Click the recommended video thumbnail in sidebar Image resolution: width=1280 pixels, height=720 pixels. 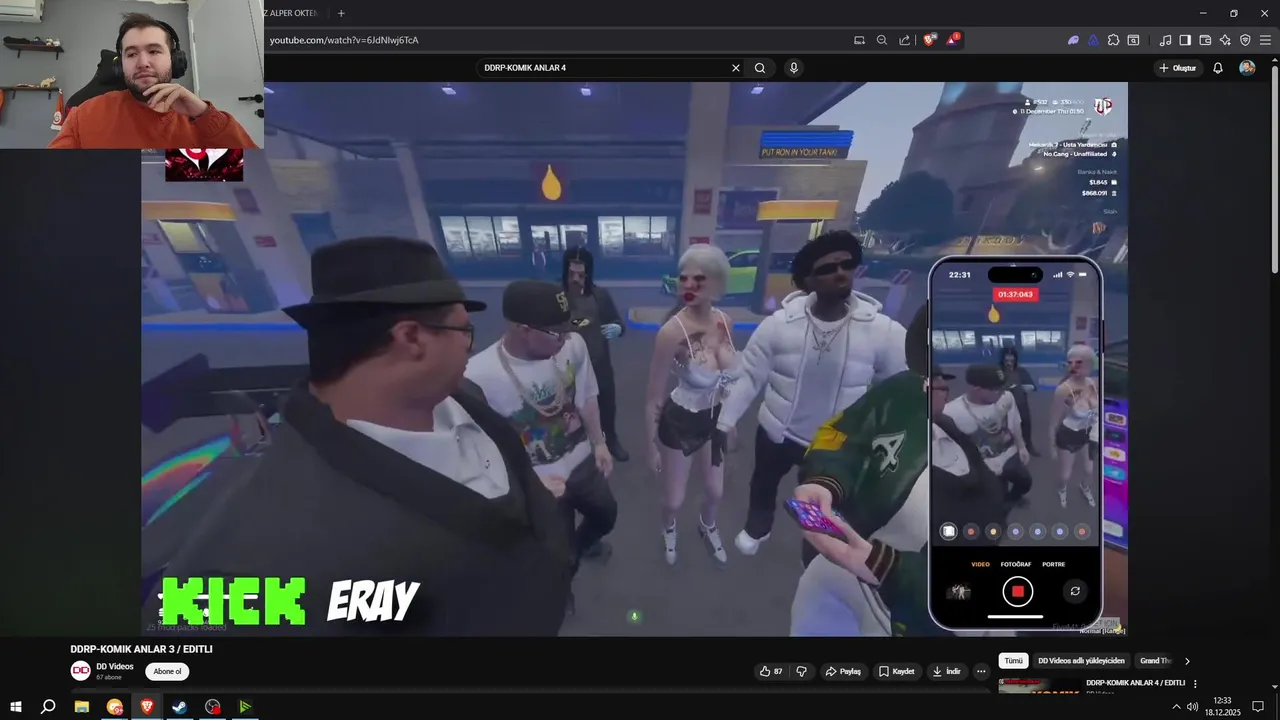pyautogui.click(x=1038, y=686)
